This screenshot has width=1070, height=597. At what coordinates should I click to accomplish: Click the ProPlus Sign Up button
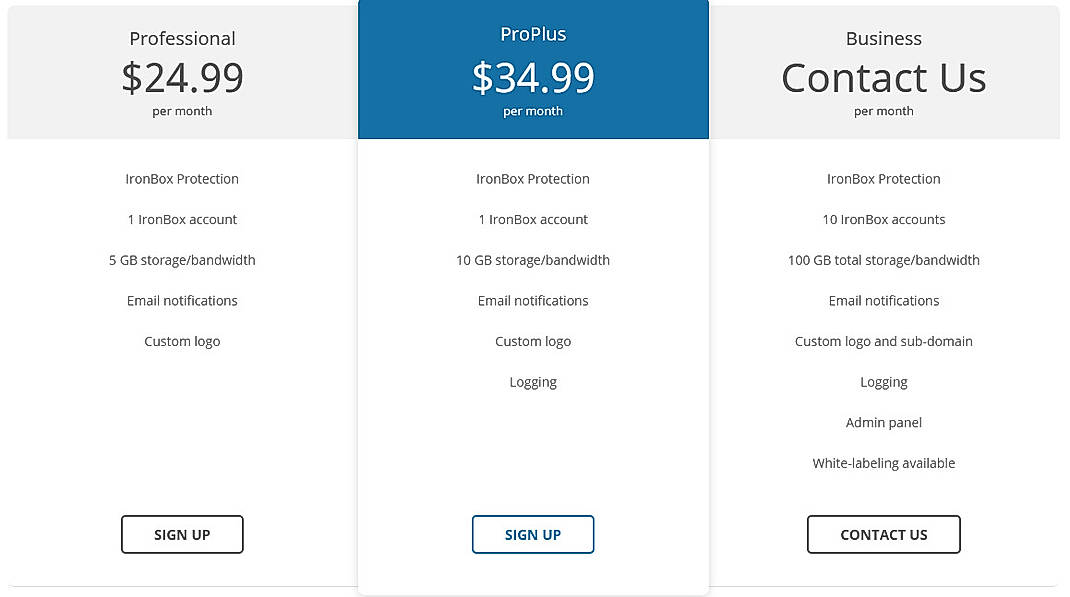(533, 534)
